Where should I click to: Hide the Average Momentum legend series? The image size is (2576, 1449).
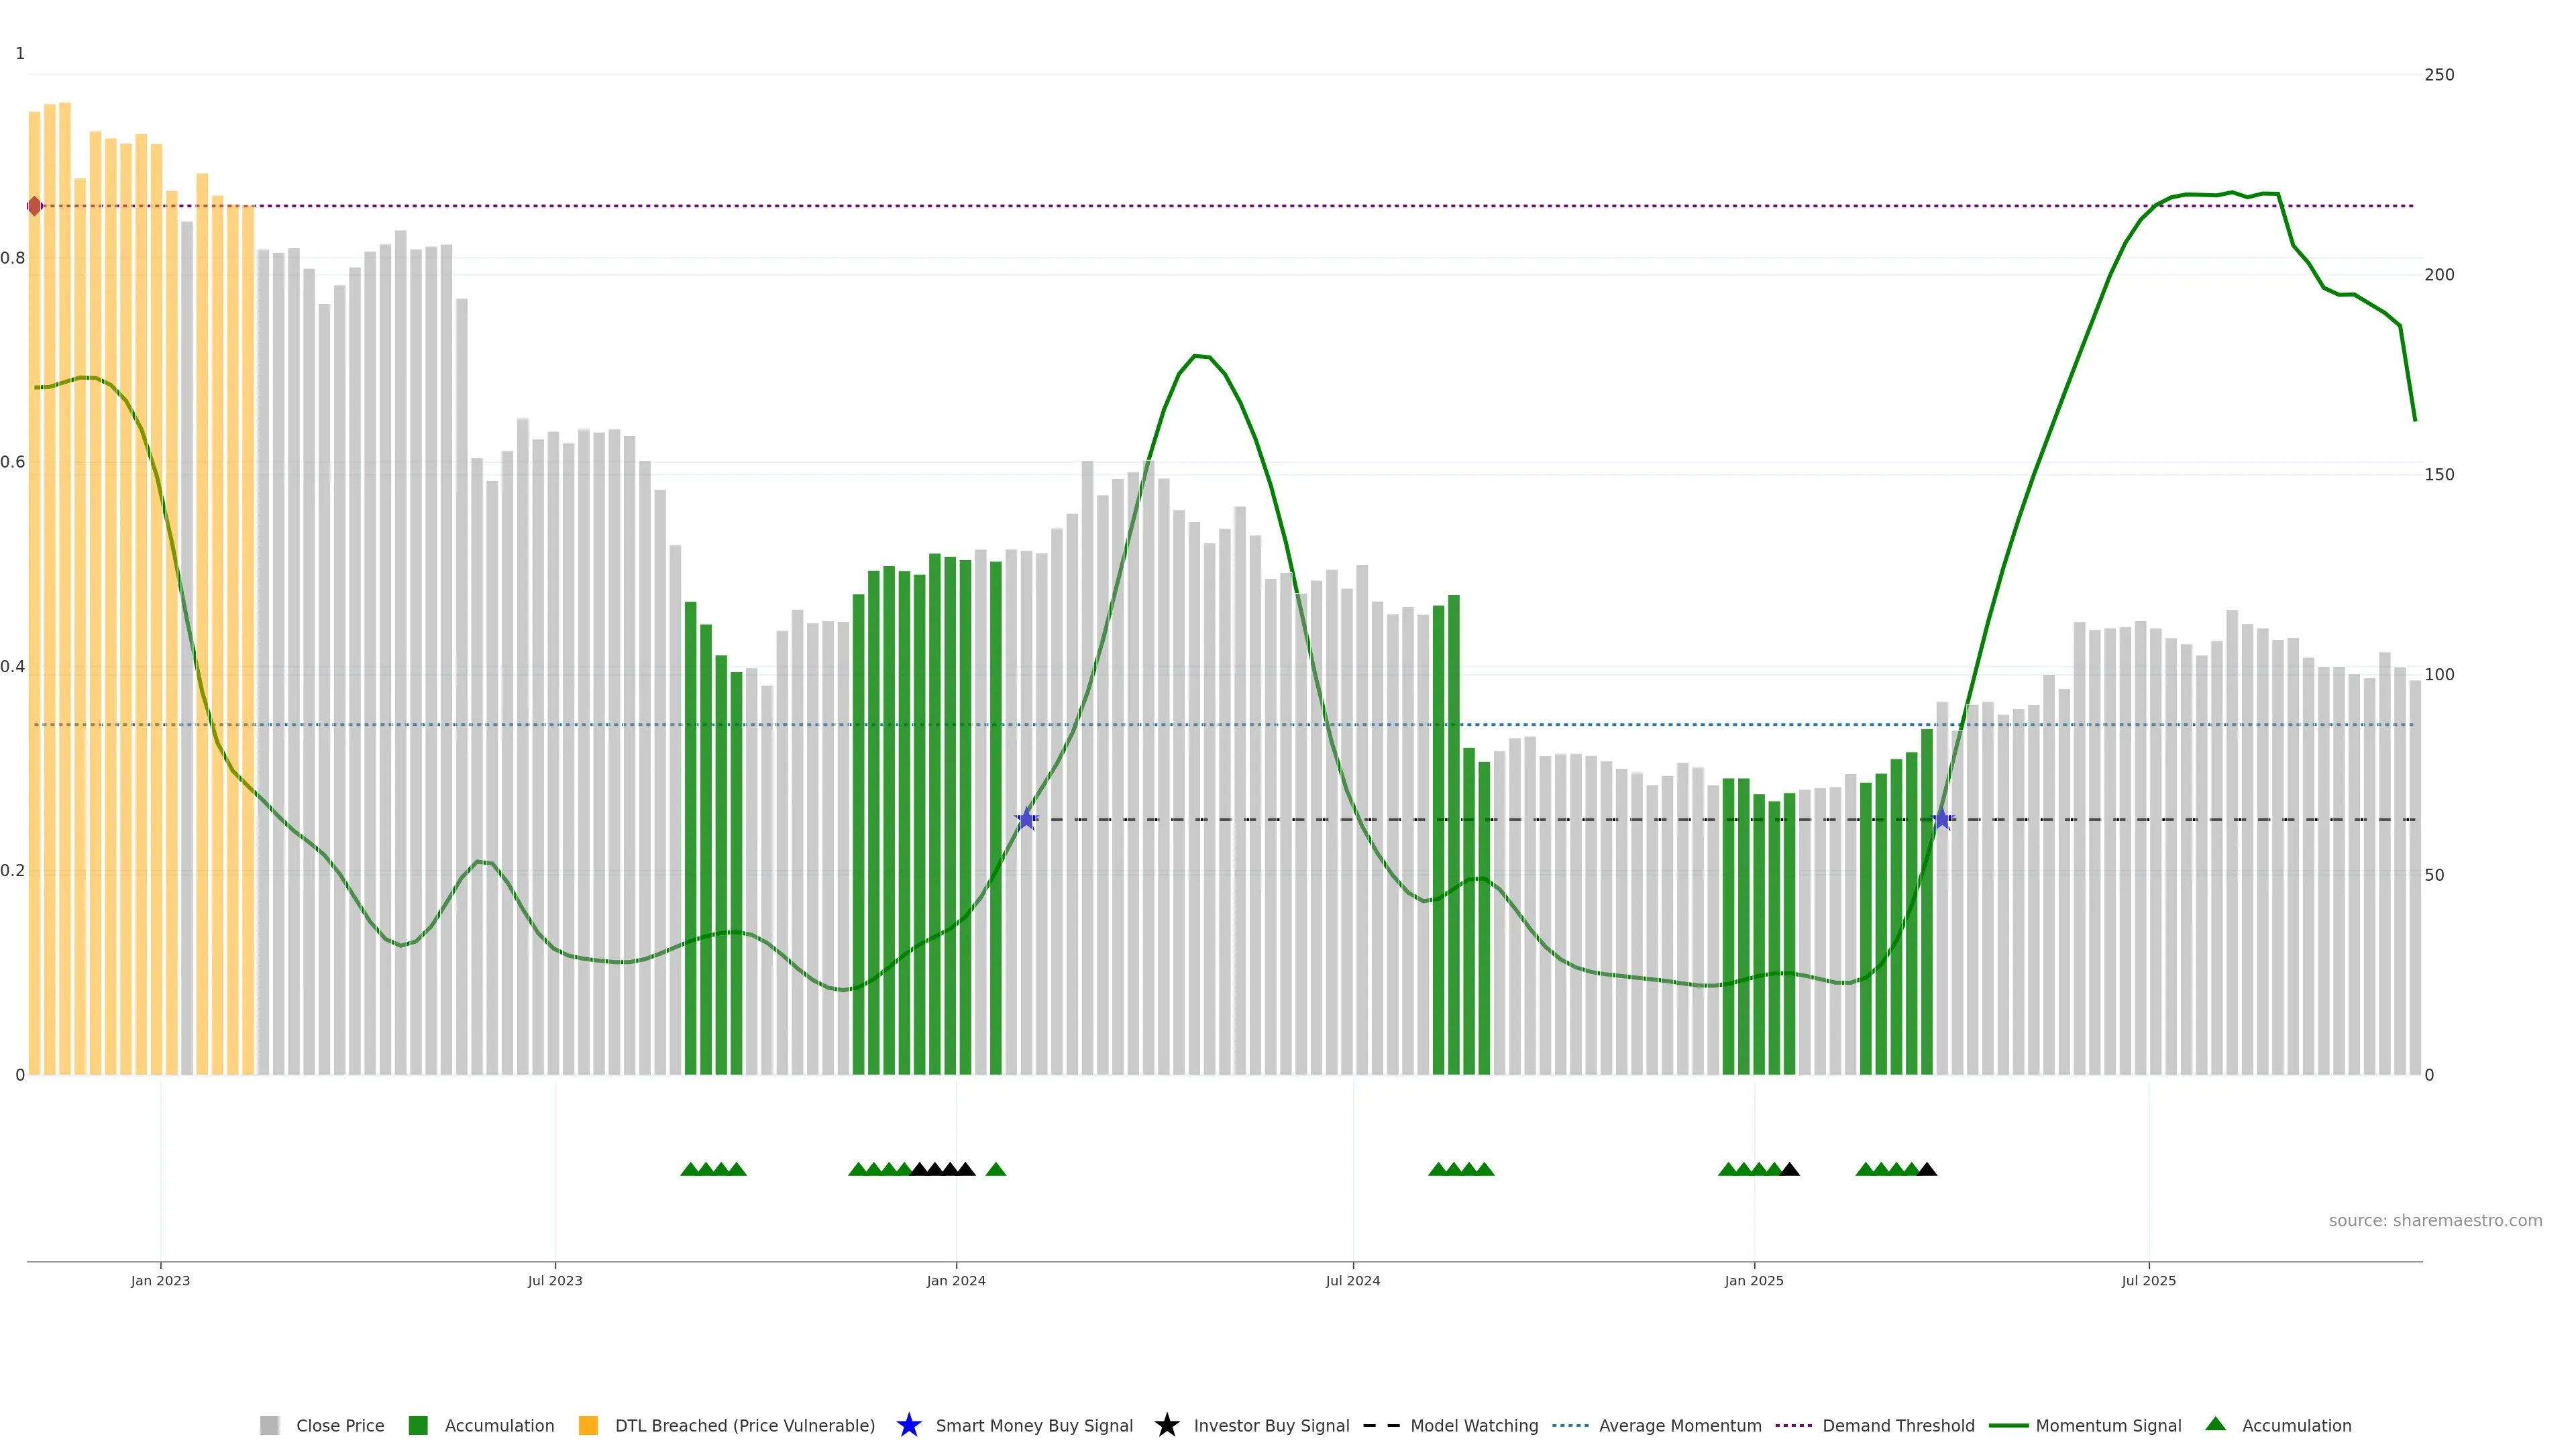point(1679,1425)
